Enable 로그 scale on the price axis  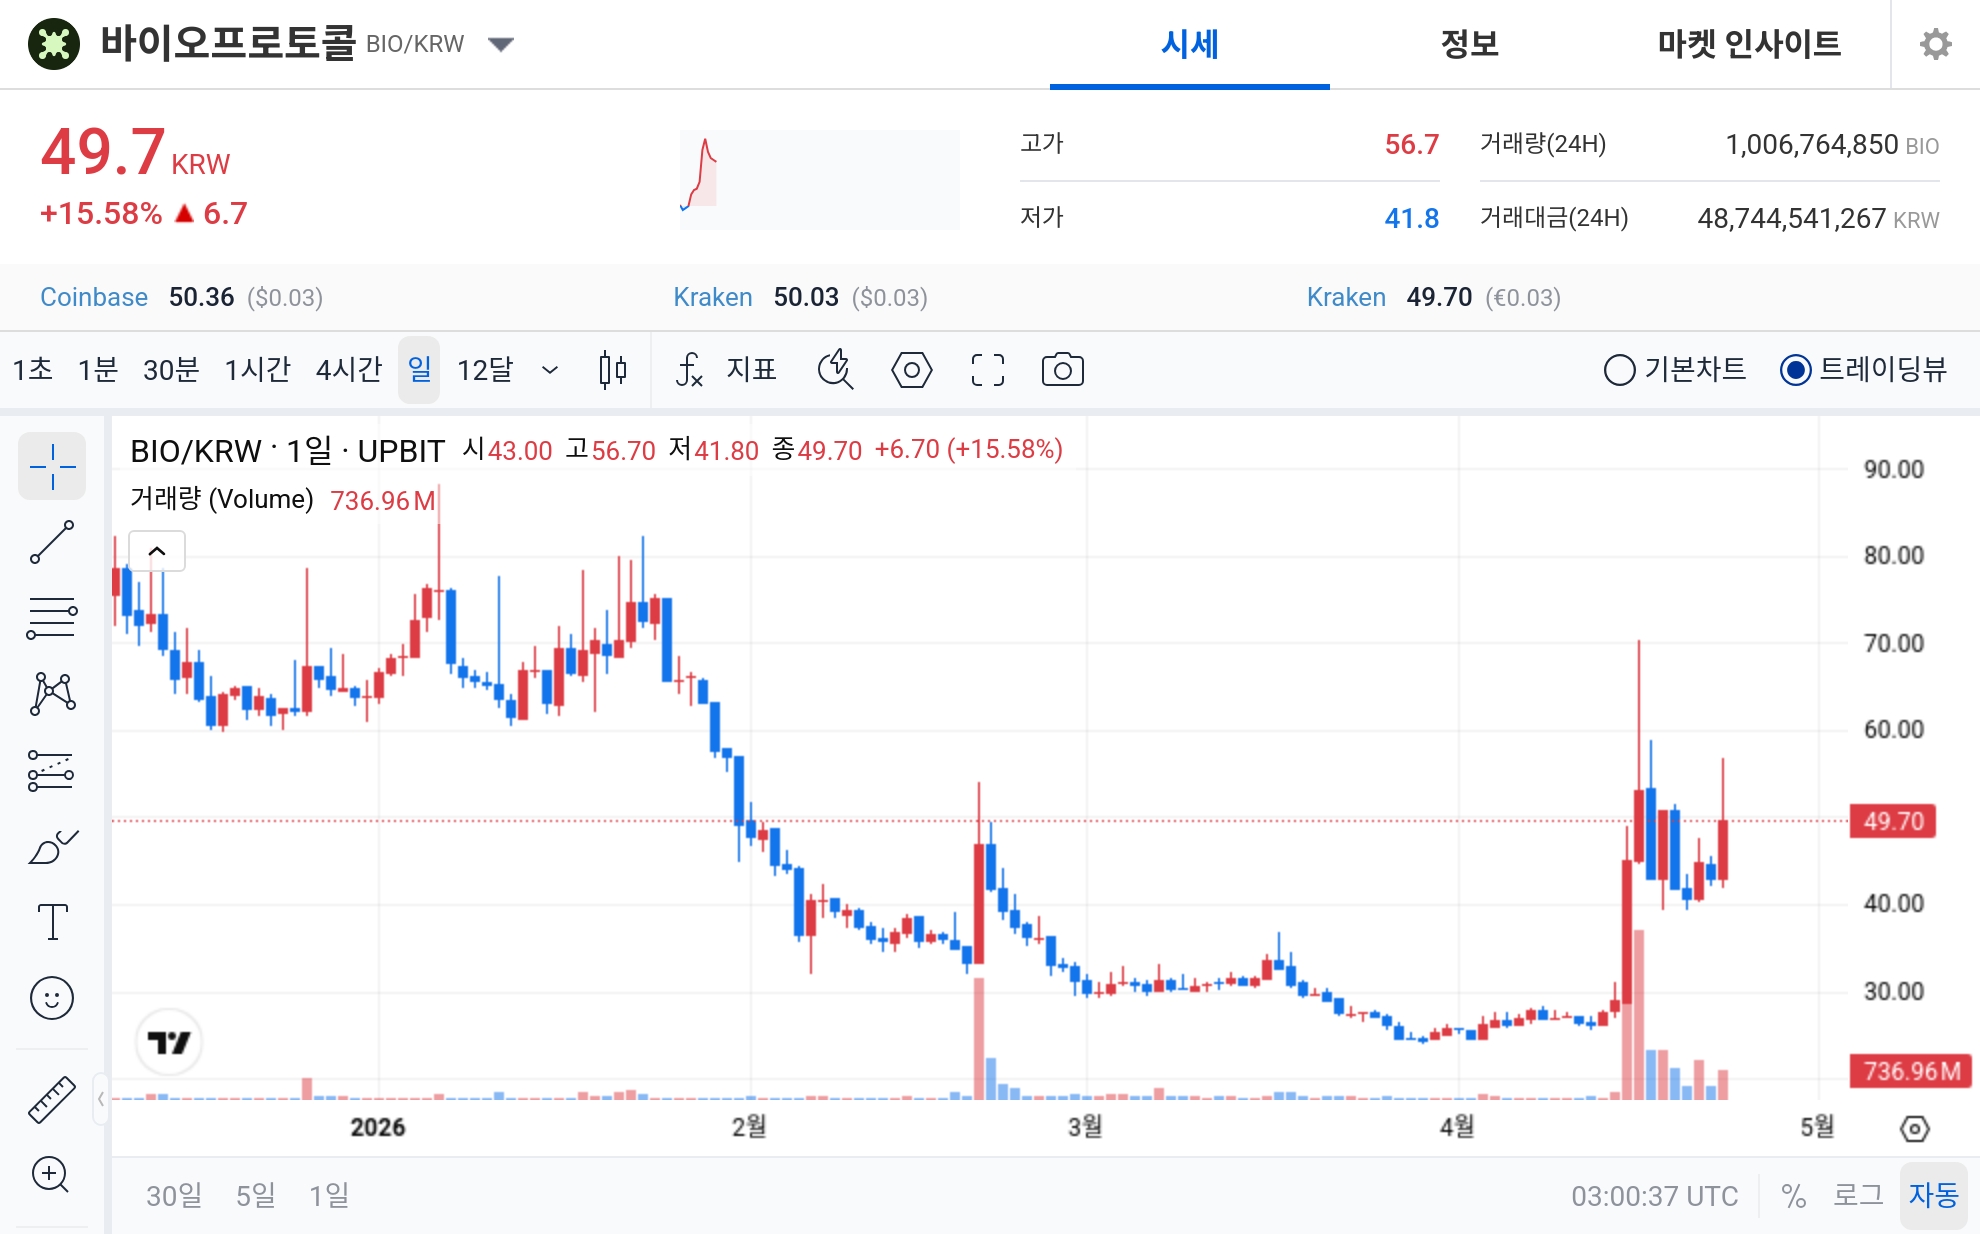(x=1860, y=1194)
